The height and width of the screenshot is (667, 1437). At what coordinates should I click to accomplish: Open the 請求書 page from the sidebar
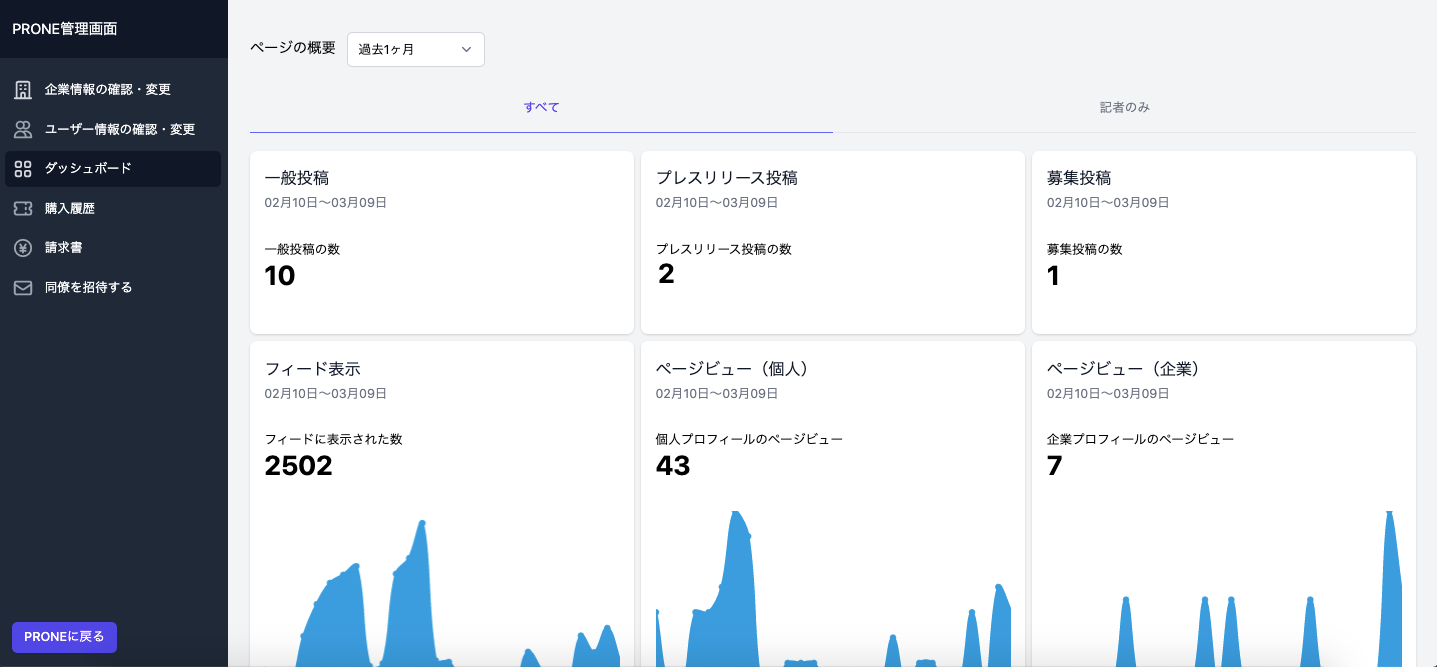[x=66, y=247]
